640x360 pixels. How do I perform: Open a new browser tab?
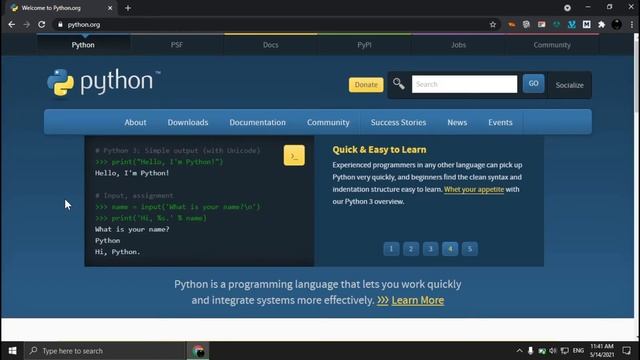128,8
